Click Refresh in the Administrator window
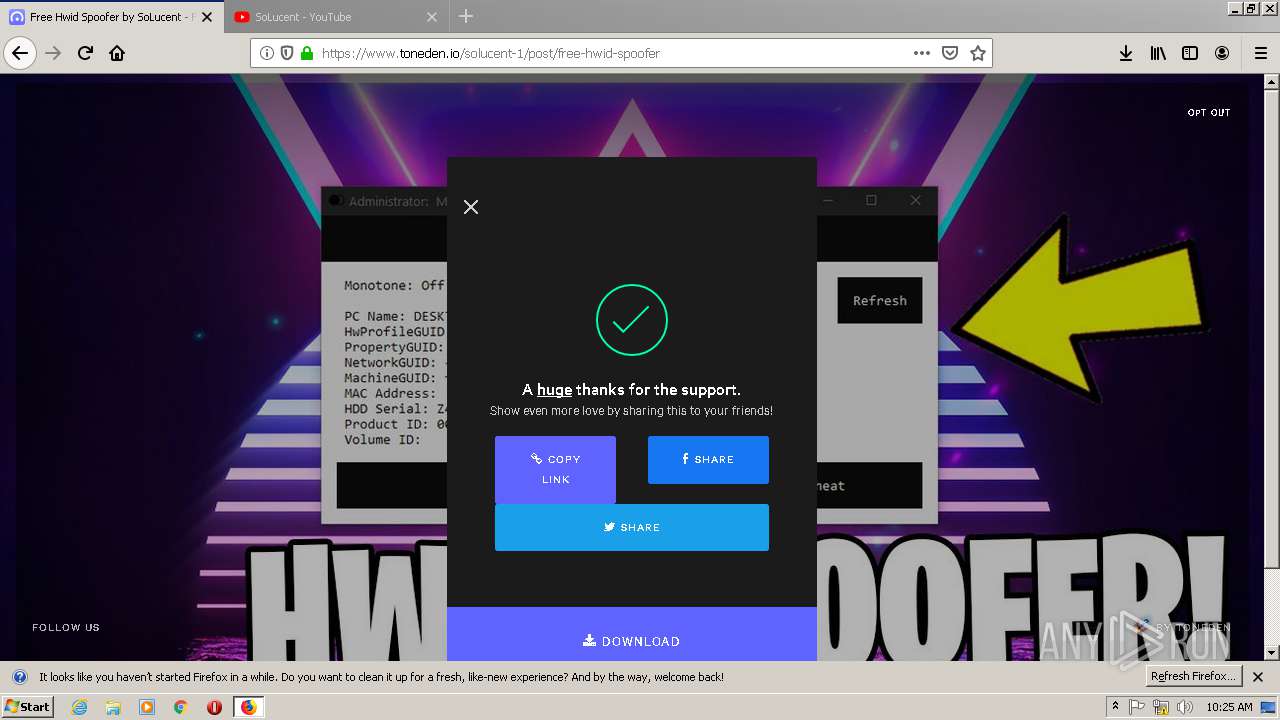The width and height of the screenshot is (1280, 720). pos(880,300)
